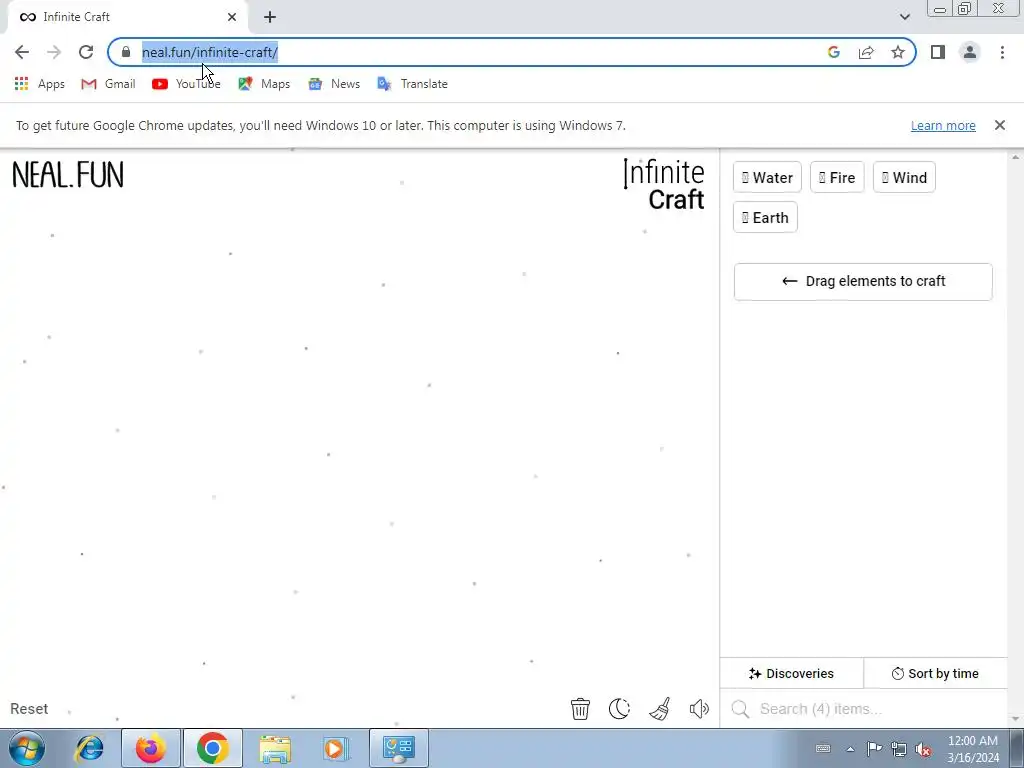
Task: Go back in browser history
Action: [22, 52]
